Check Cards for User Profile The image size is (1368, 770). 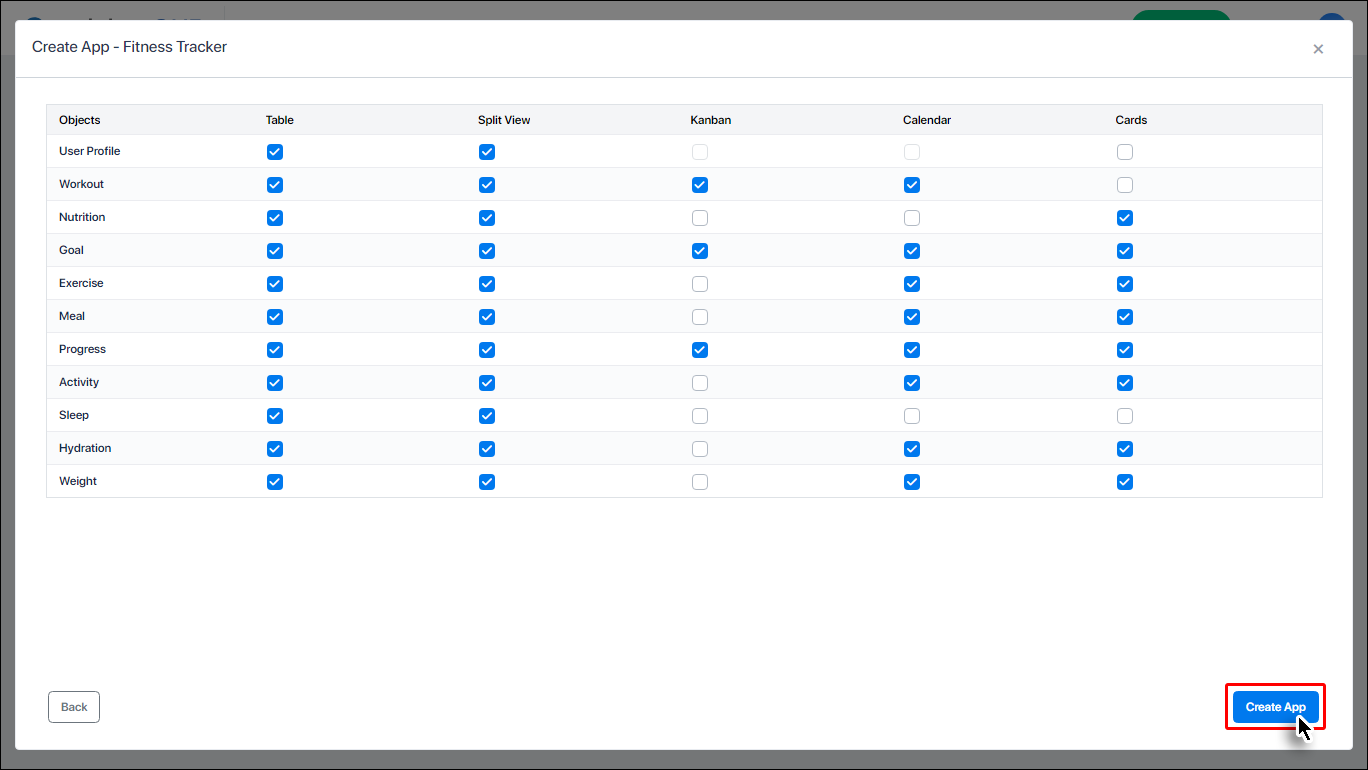1125,152
